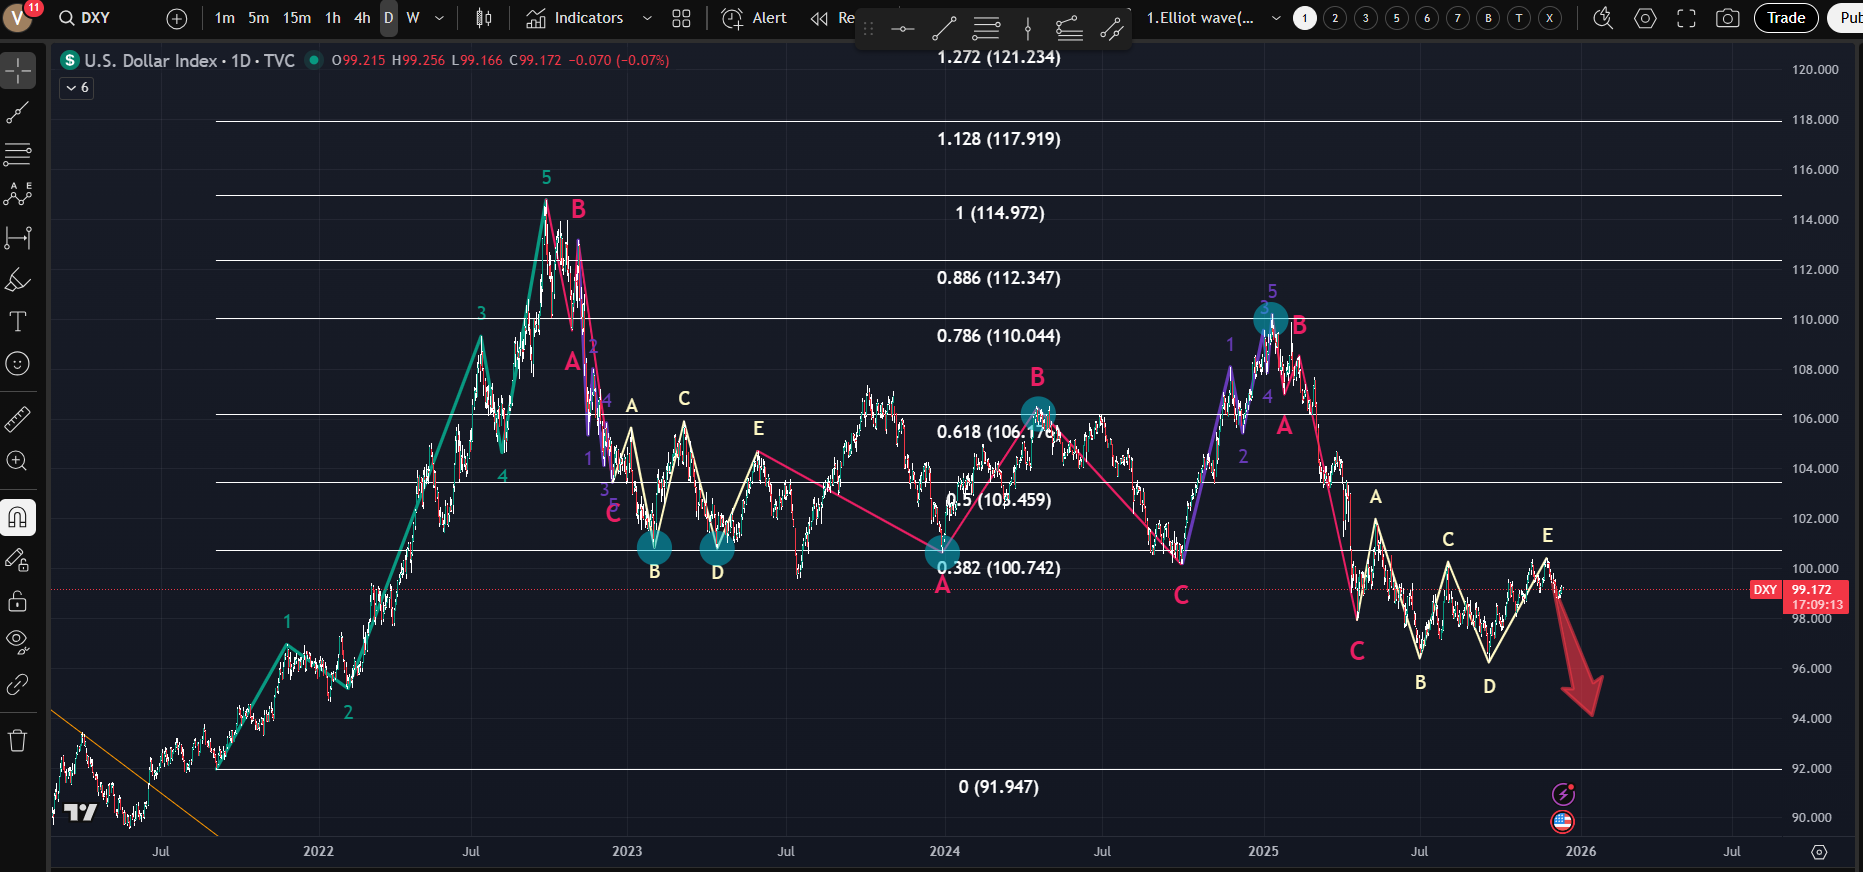This screenshot has width=1863, height=872.
Task: Select the crosshair cursor tool
Action: click(18, 71)
